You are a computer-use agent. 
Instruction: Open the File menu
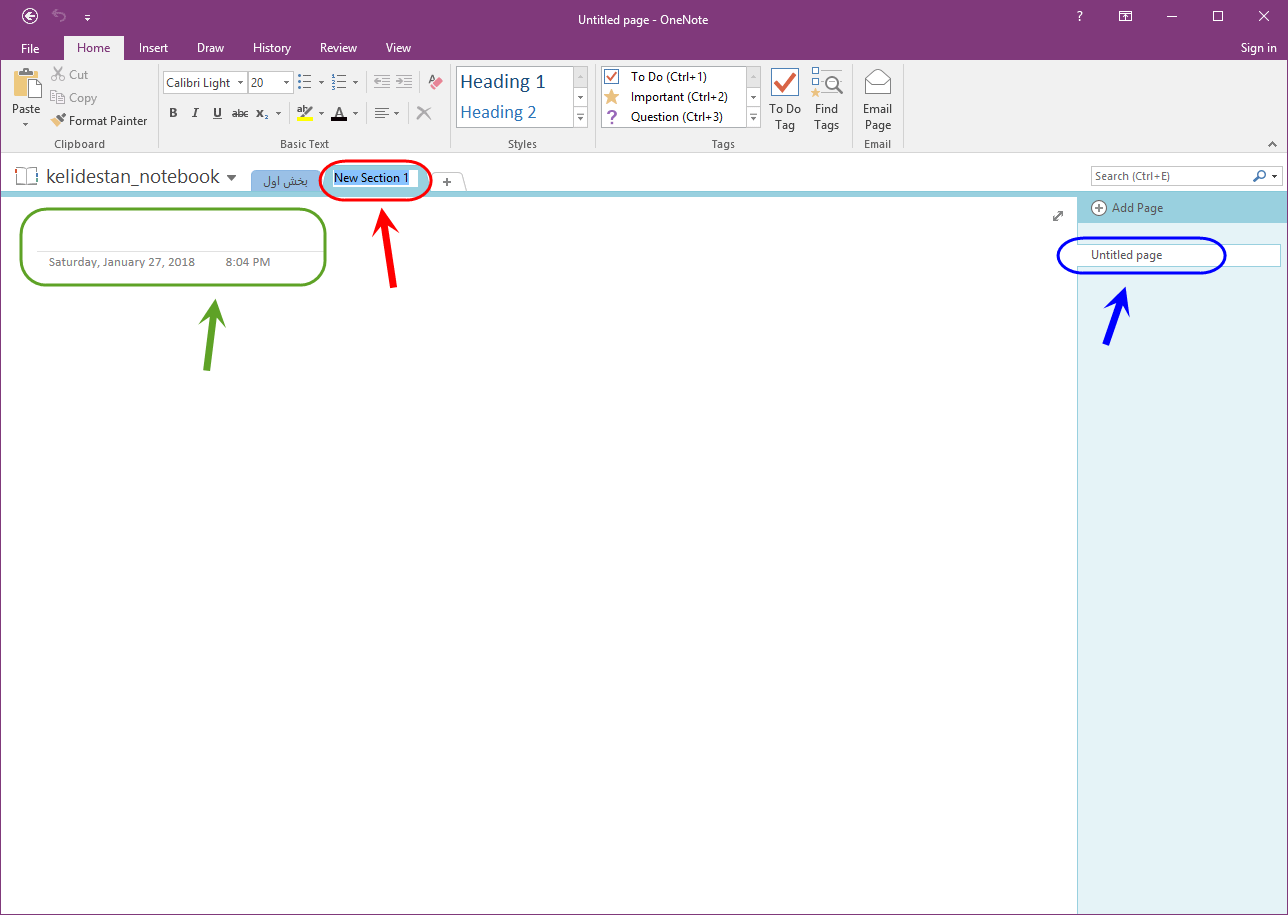pyautogui.click(x=30, y=48)
